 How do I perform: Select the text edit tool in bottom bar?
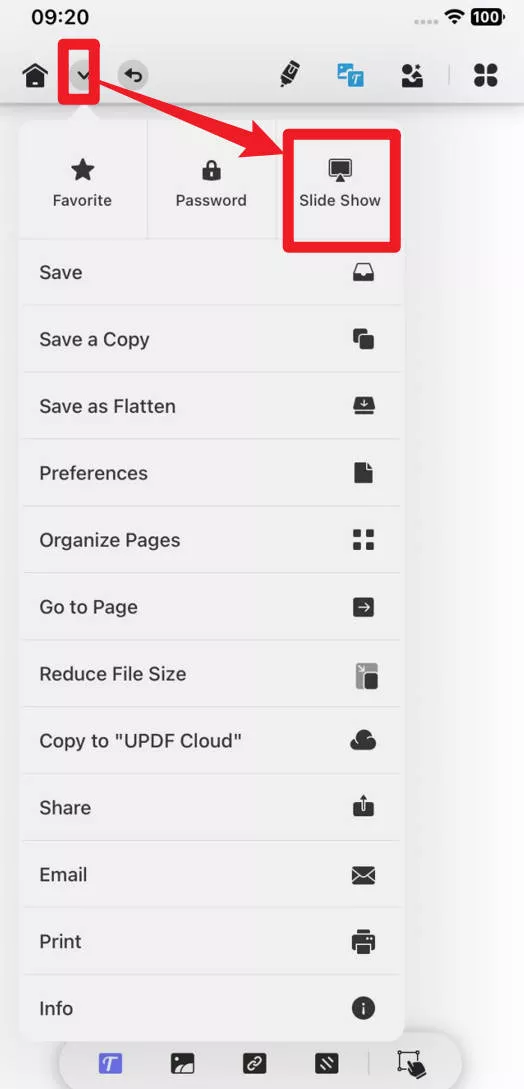110,1063
